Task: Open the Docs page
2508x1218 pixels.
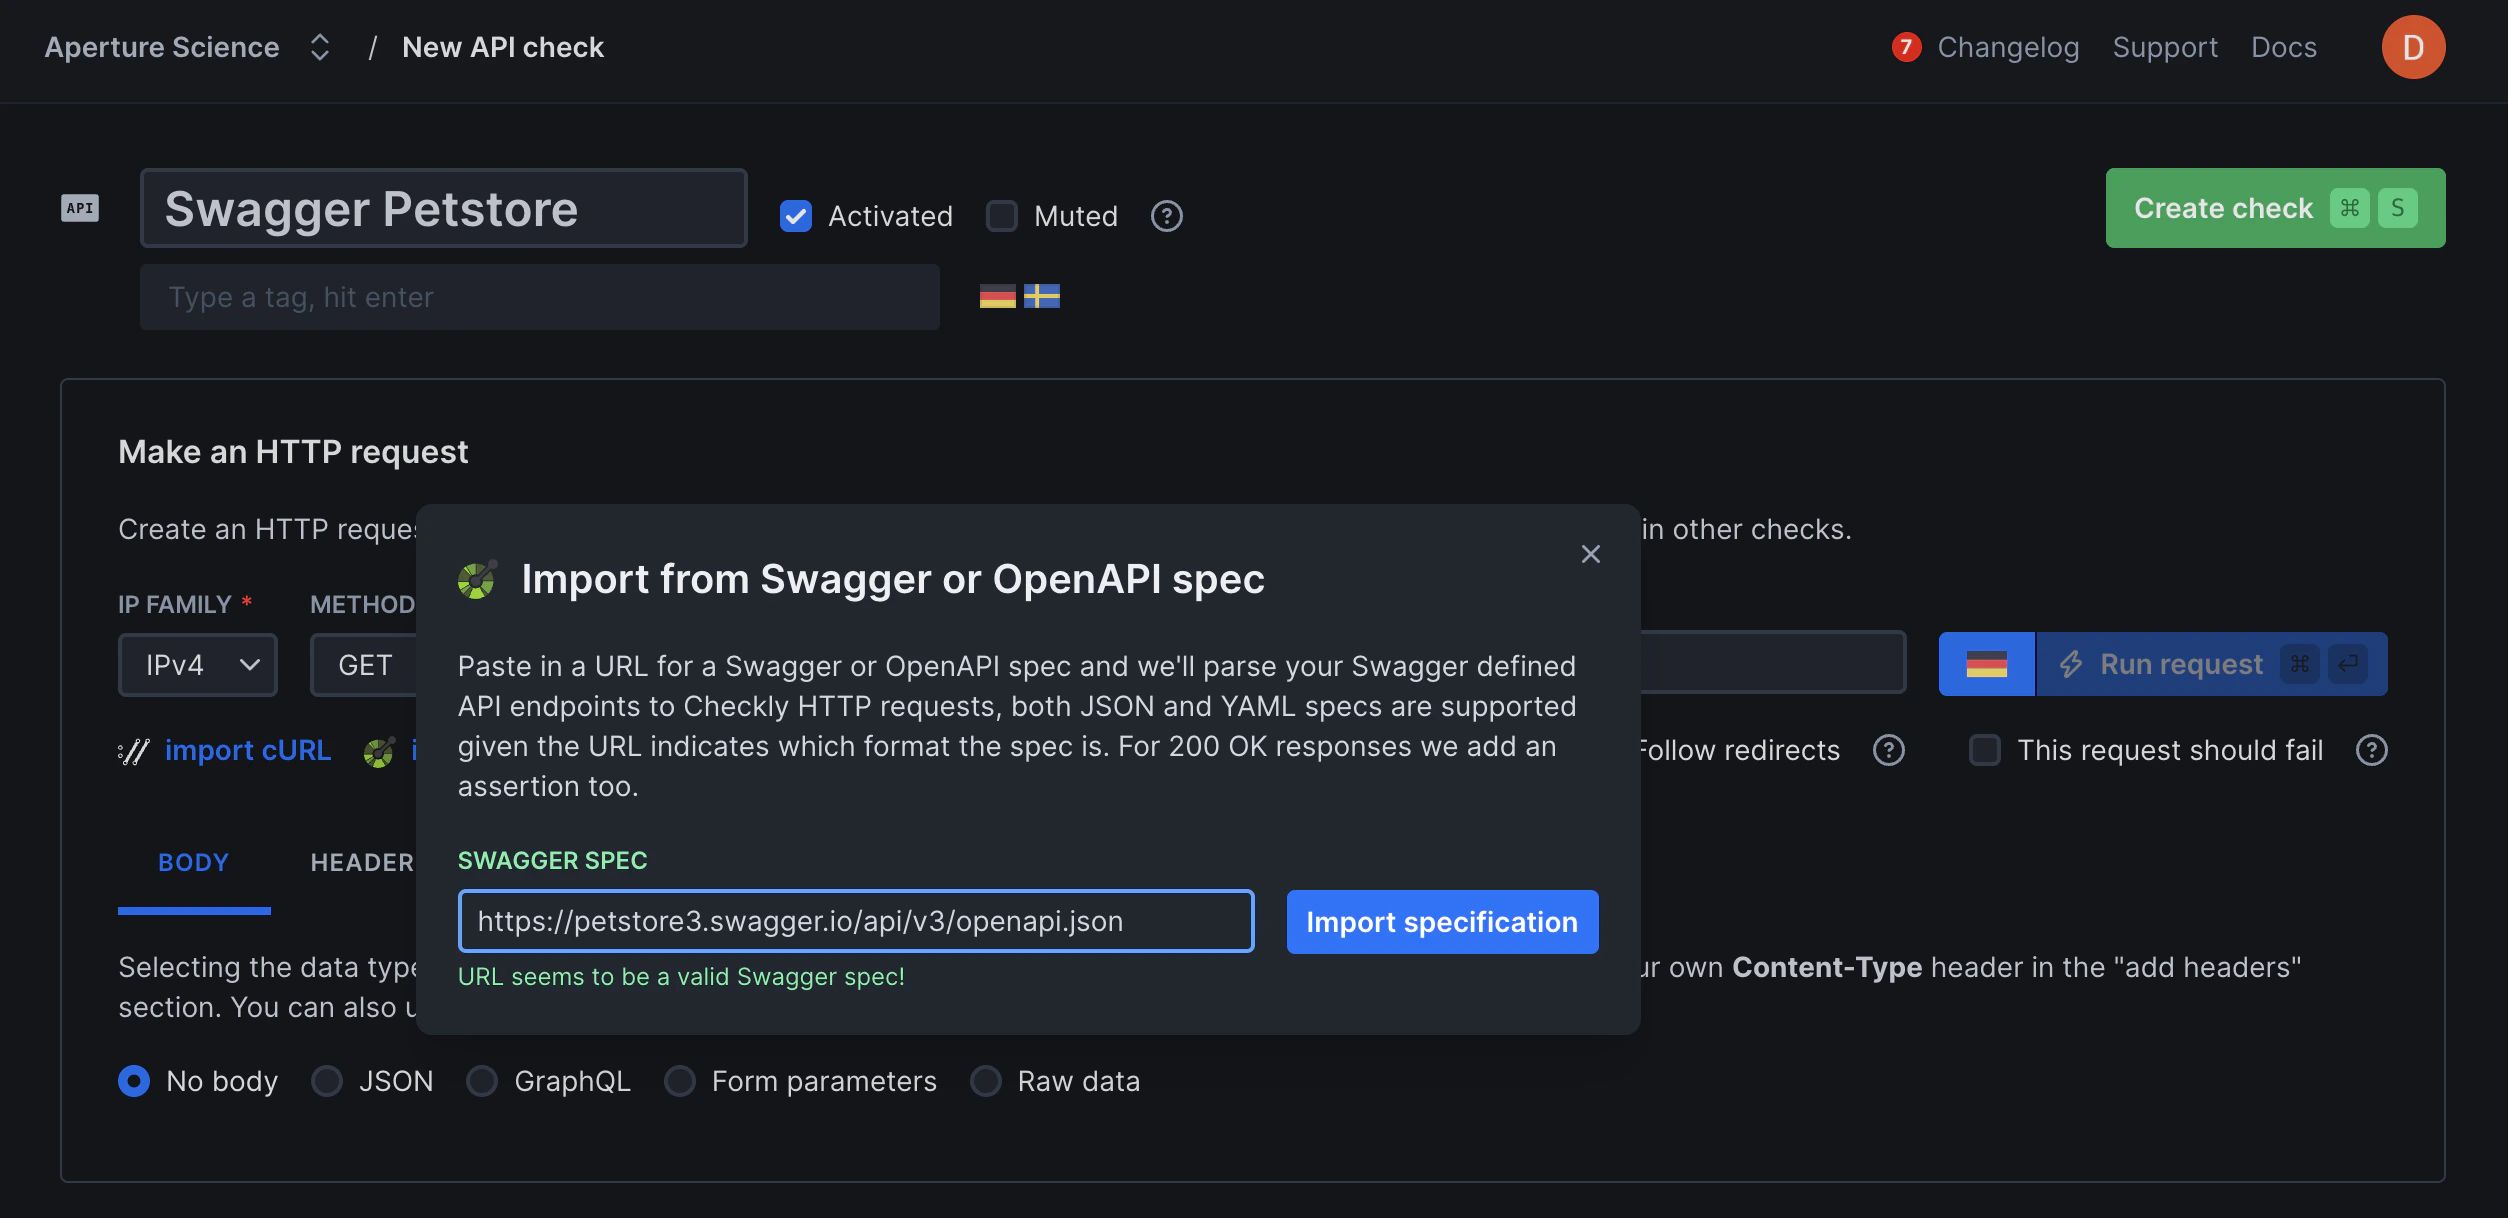Action: [2283, 46]
